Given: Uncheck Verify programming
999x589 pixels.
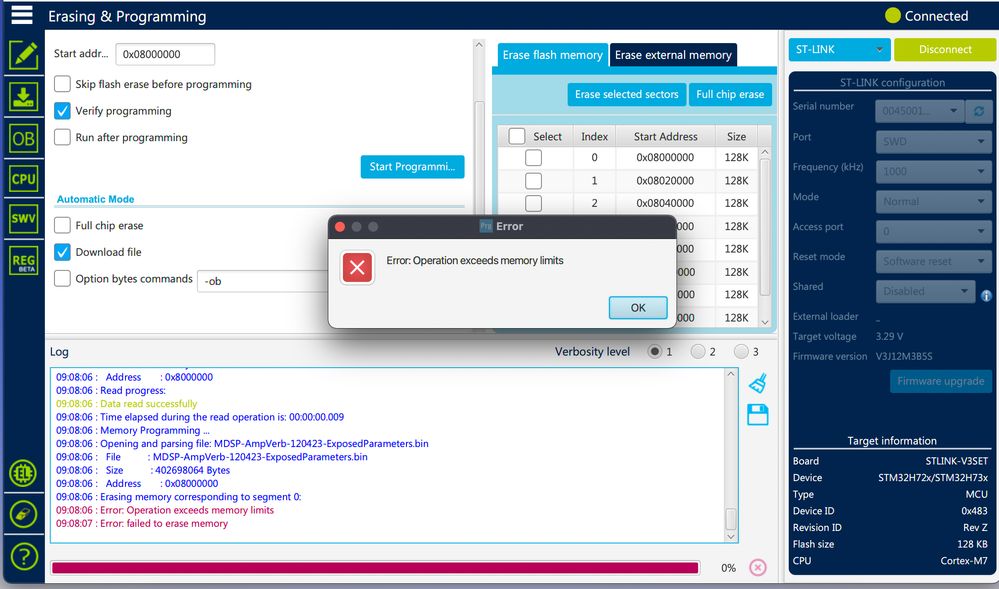Looking at the screenshot, I should pyautogui.click(x=62, y=111).
